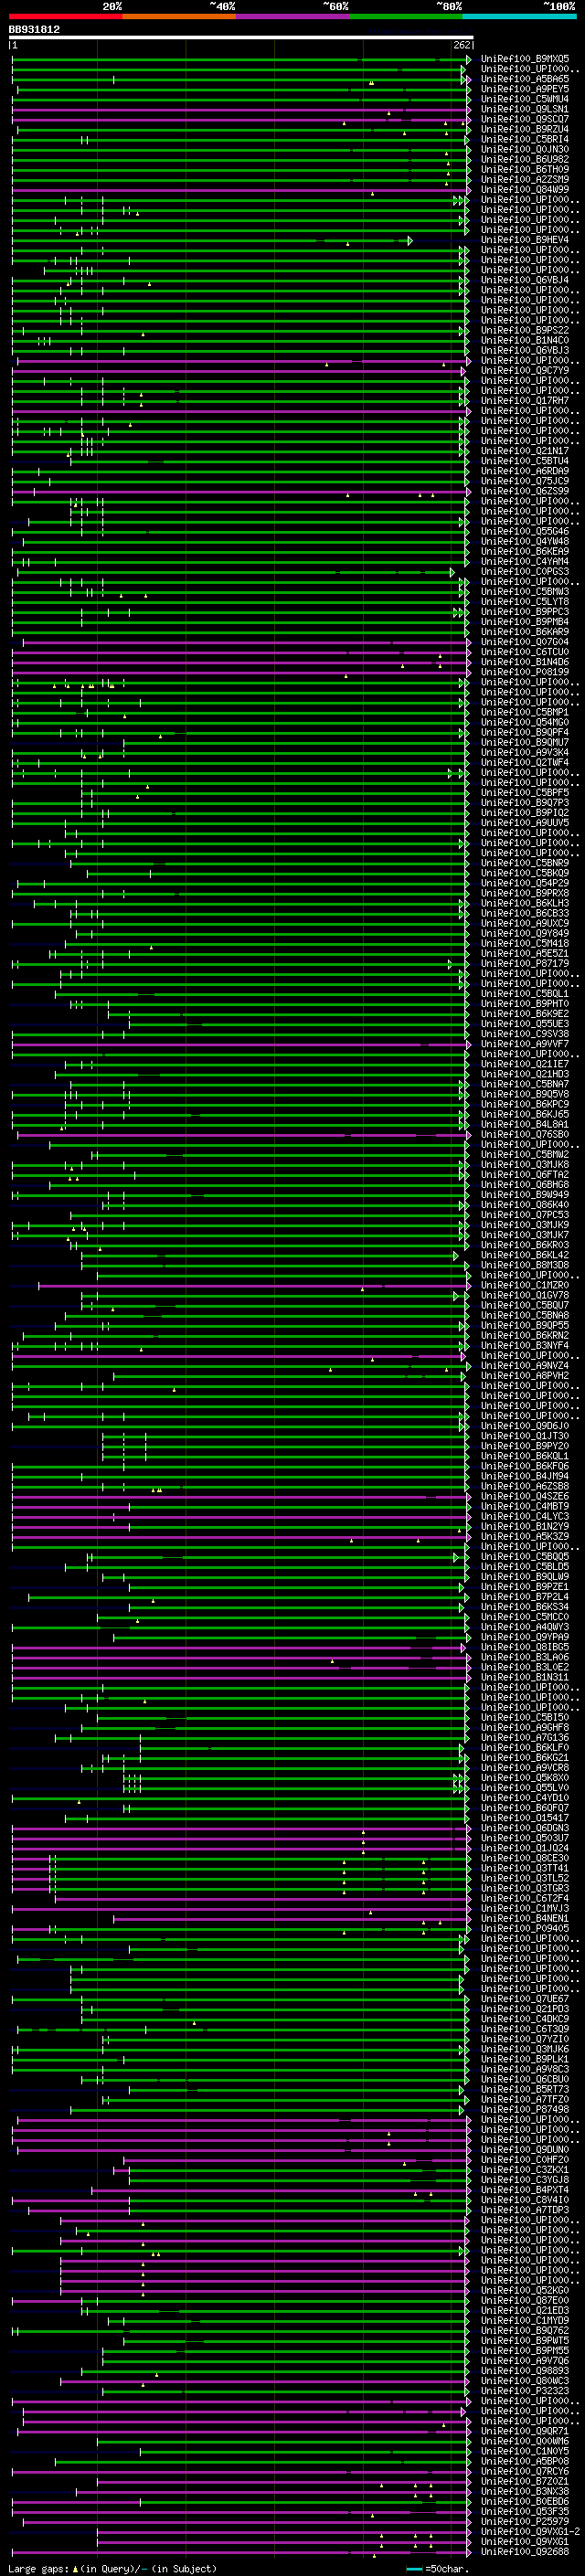
Task: Select the UniRef100_B9HEV4 label
Action: 525,240
